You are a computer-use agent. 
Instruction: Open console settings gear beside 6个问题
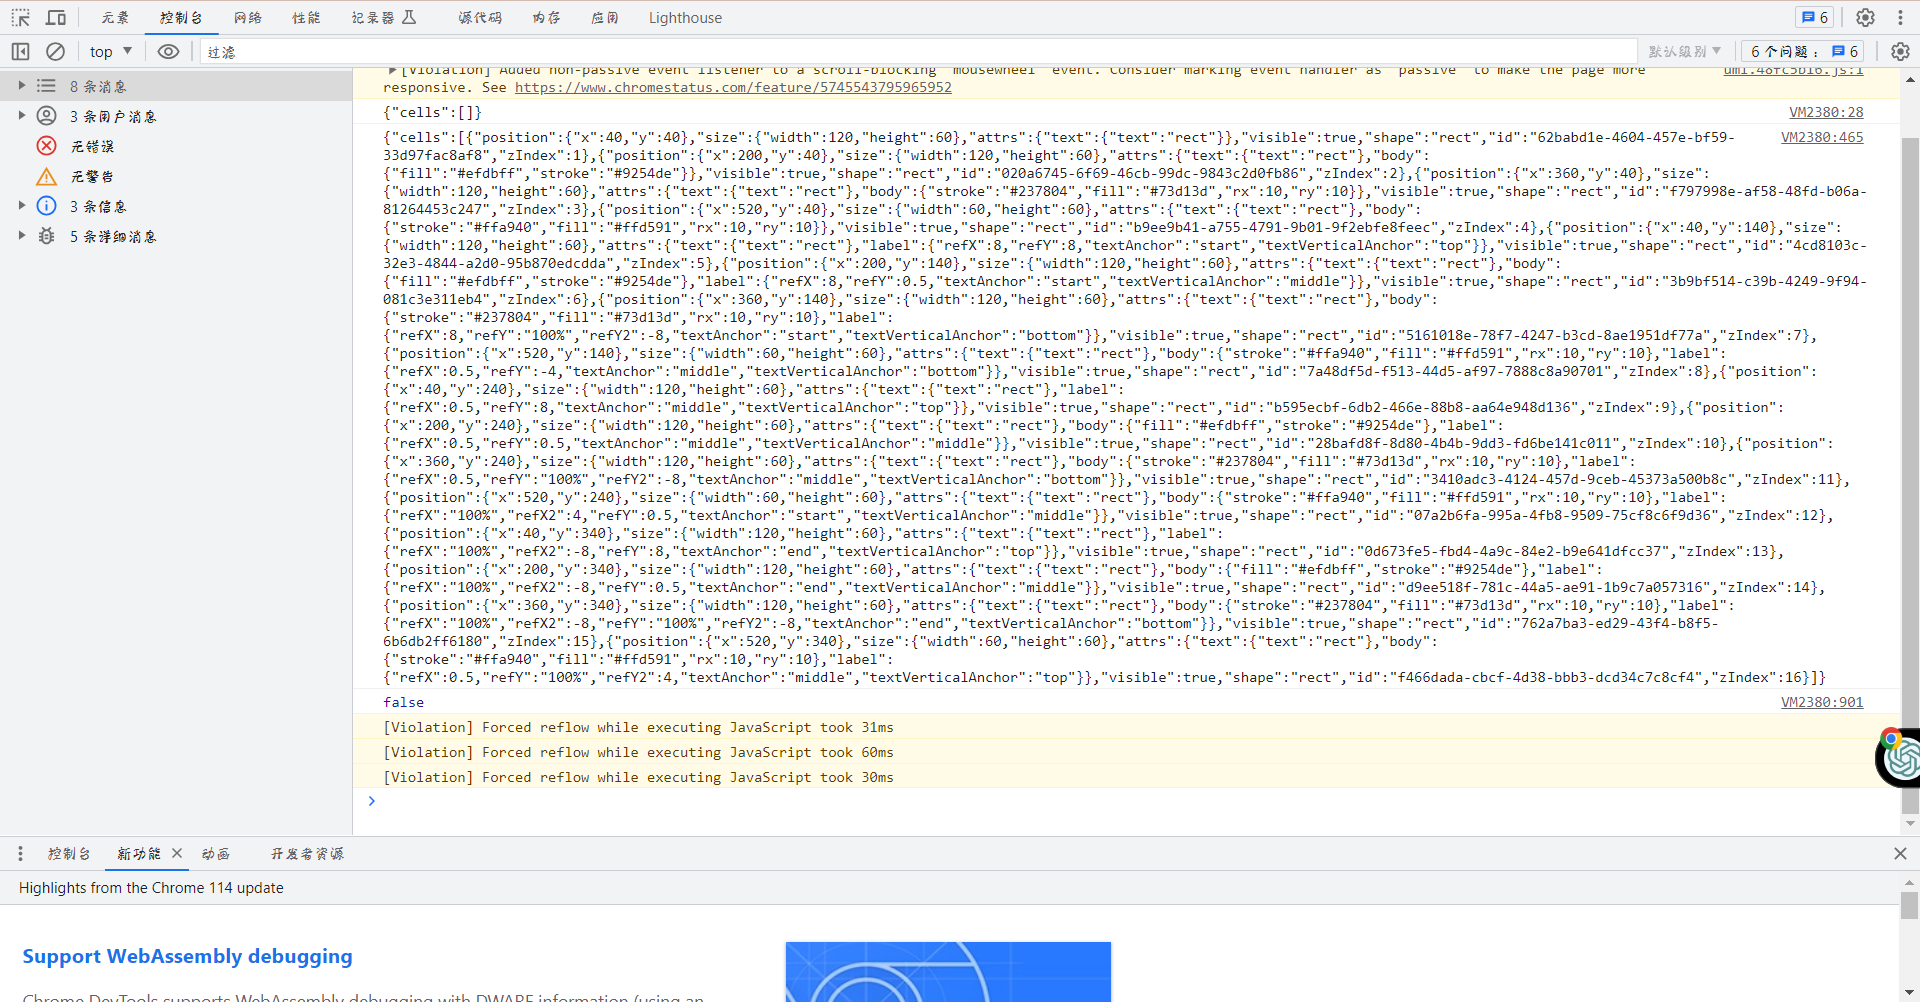1898,51
